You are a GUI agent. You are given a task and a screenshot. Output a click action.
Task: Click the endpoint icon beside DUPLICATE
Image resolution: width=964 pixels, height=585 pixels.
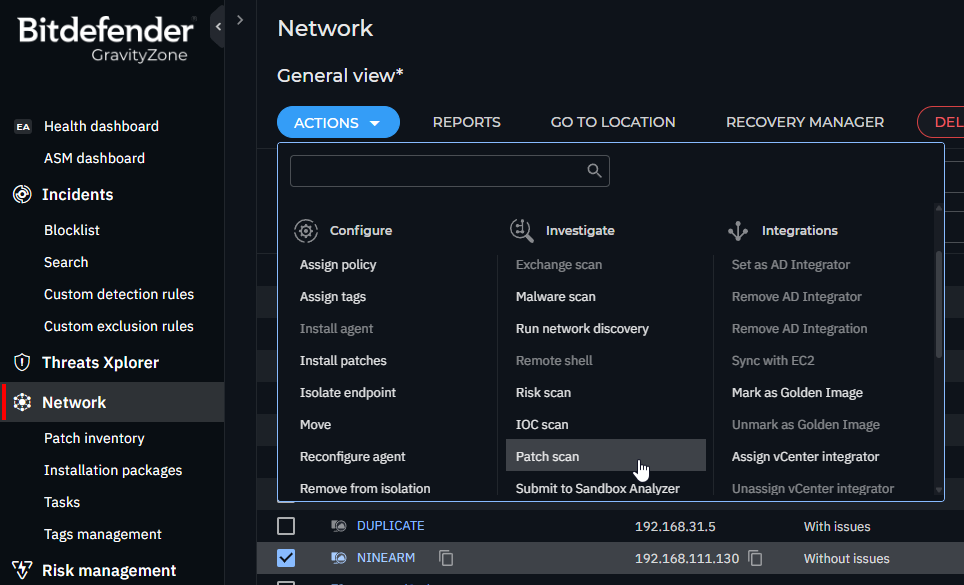[x=339, y=526]
